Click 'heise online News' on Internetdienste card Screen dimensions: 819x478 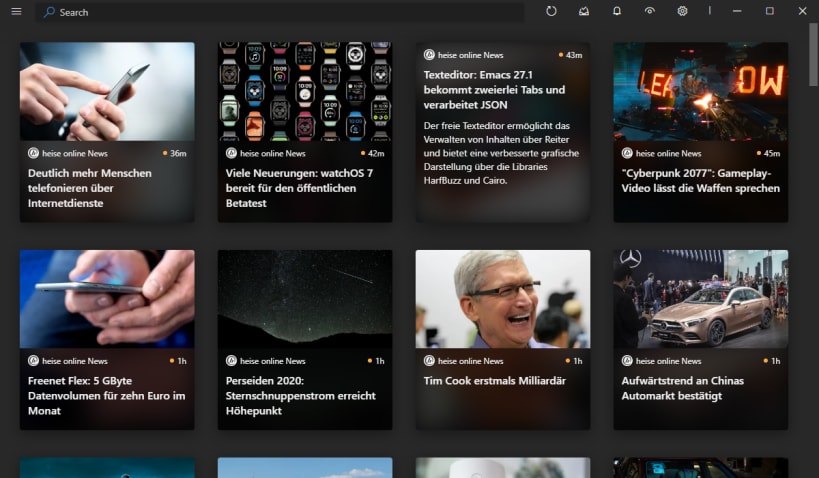coord(75,154)
